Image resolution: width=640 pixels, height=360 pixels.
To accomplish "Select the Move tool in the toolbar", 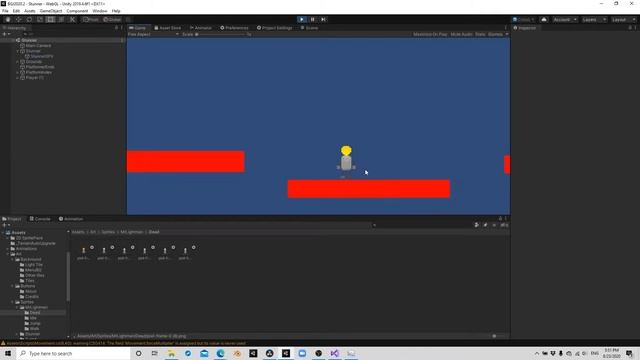I will coord(18,19).
